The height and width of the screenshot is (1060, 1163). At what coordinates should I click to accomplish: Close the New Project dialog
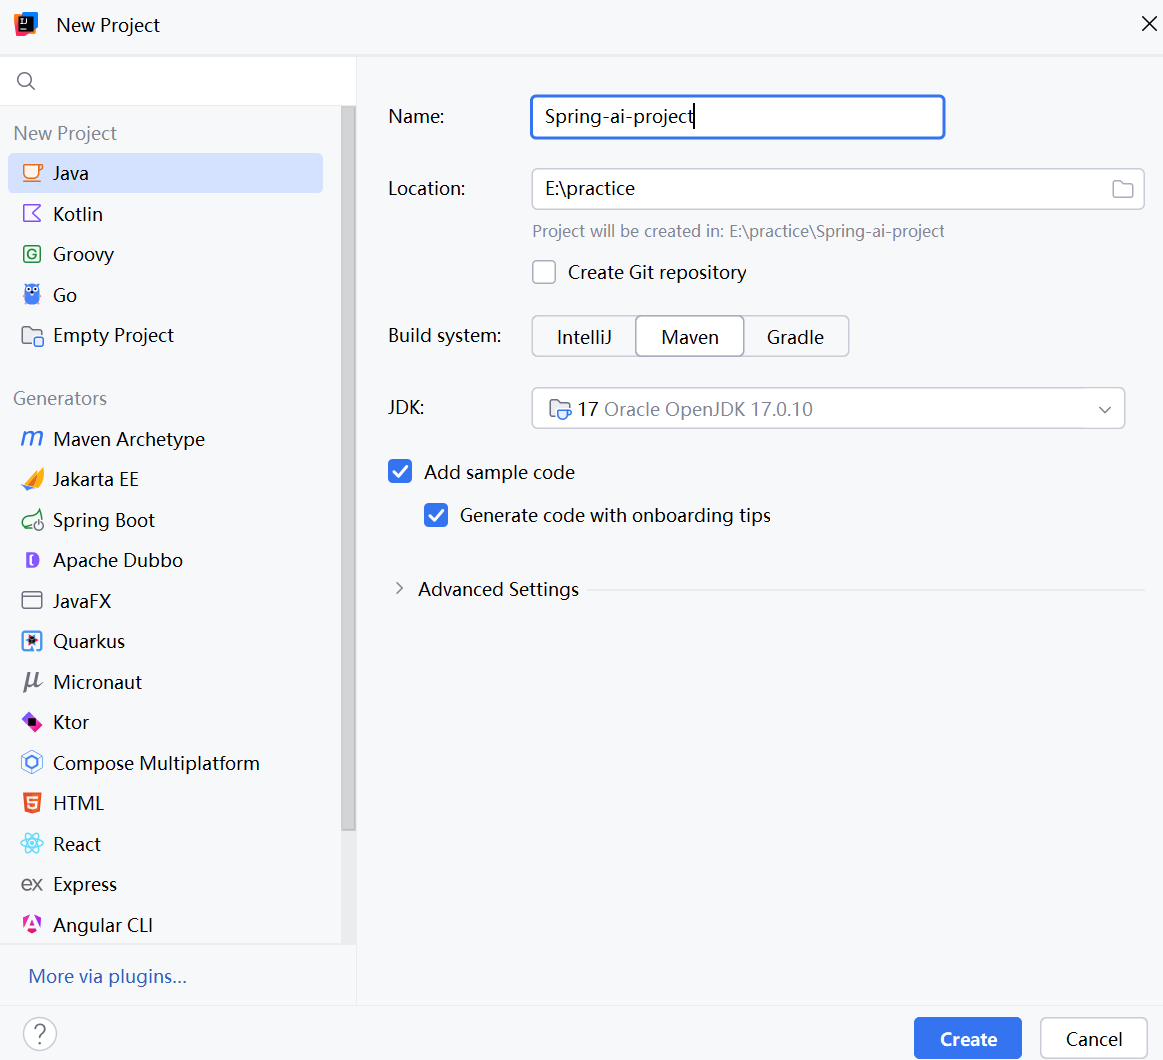(x=1149, y=24)
